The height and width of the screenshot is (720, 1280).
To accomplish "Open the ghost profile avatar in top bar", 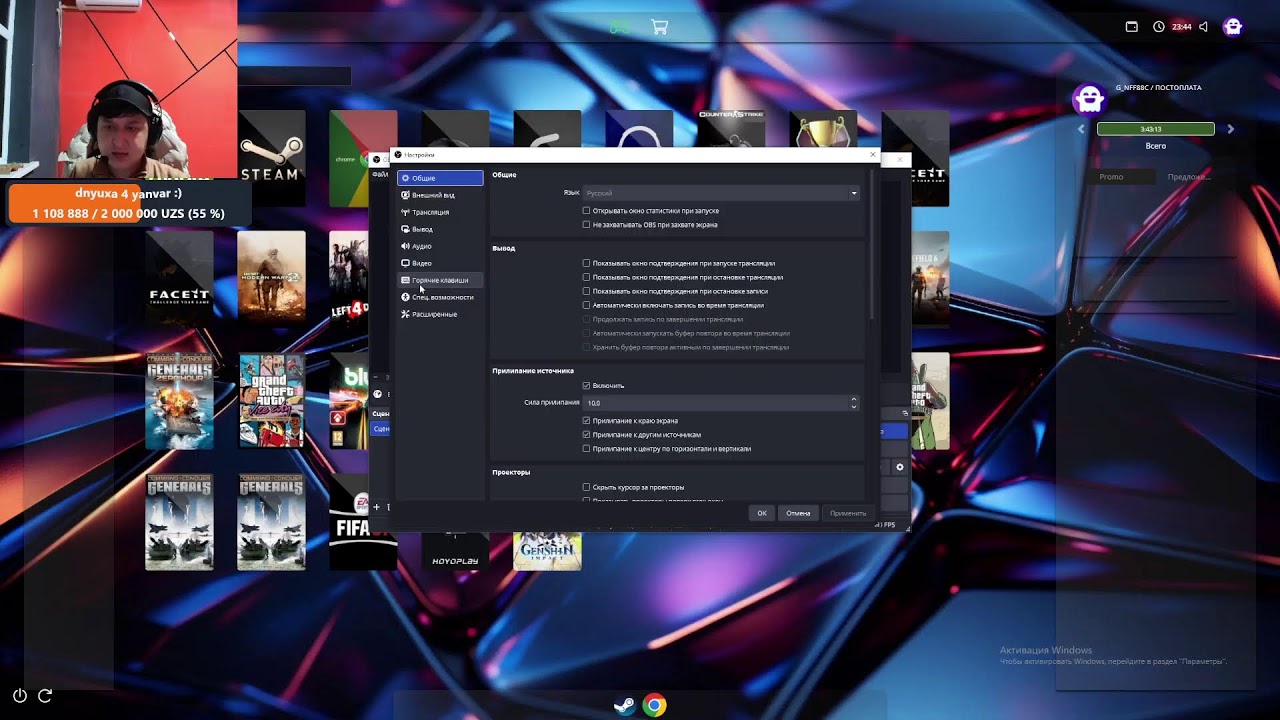I will (1233, 27).
